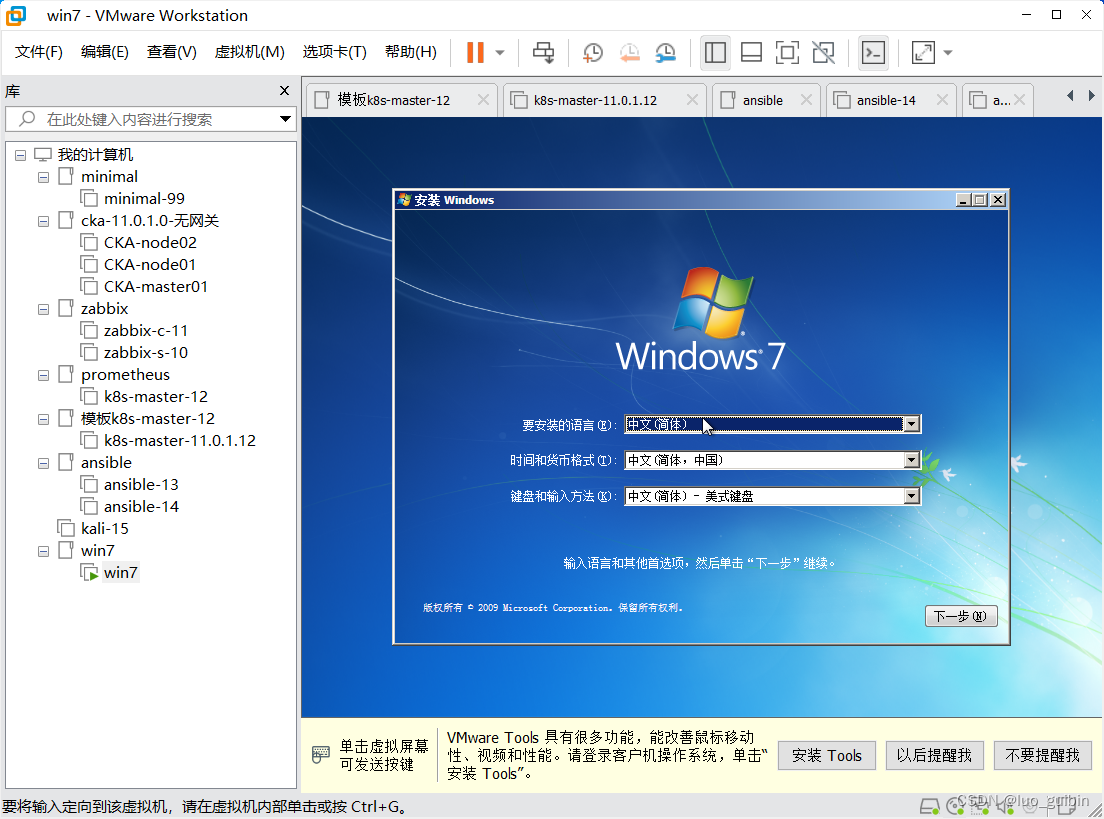Click the send Ctrl+Alt+Del toolbar icon
Screen dimensions: 1104x819
(543, 52)
